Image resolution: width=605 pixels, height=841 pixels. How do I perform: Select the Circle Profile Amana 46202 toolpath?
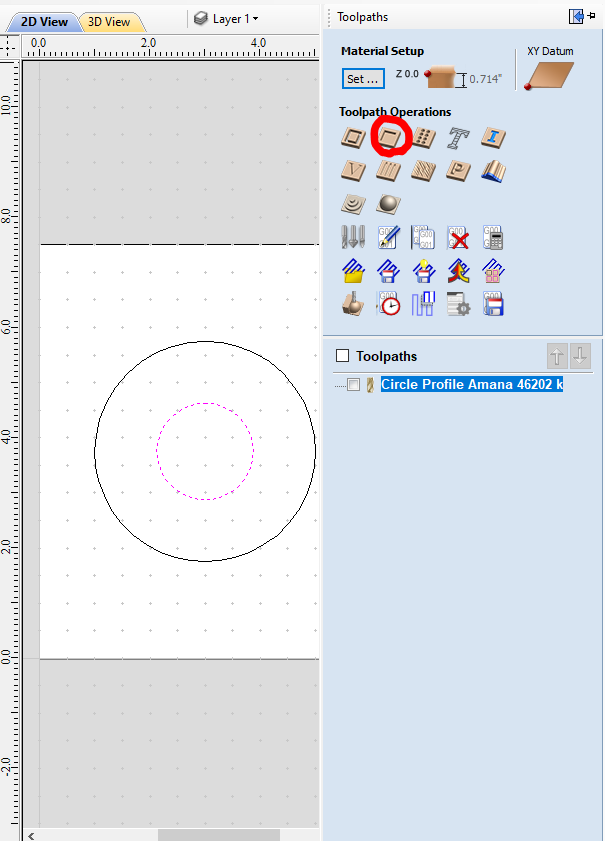tap(472, 385)
